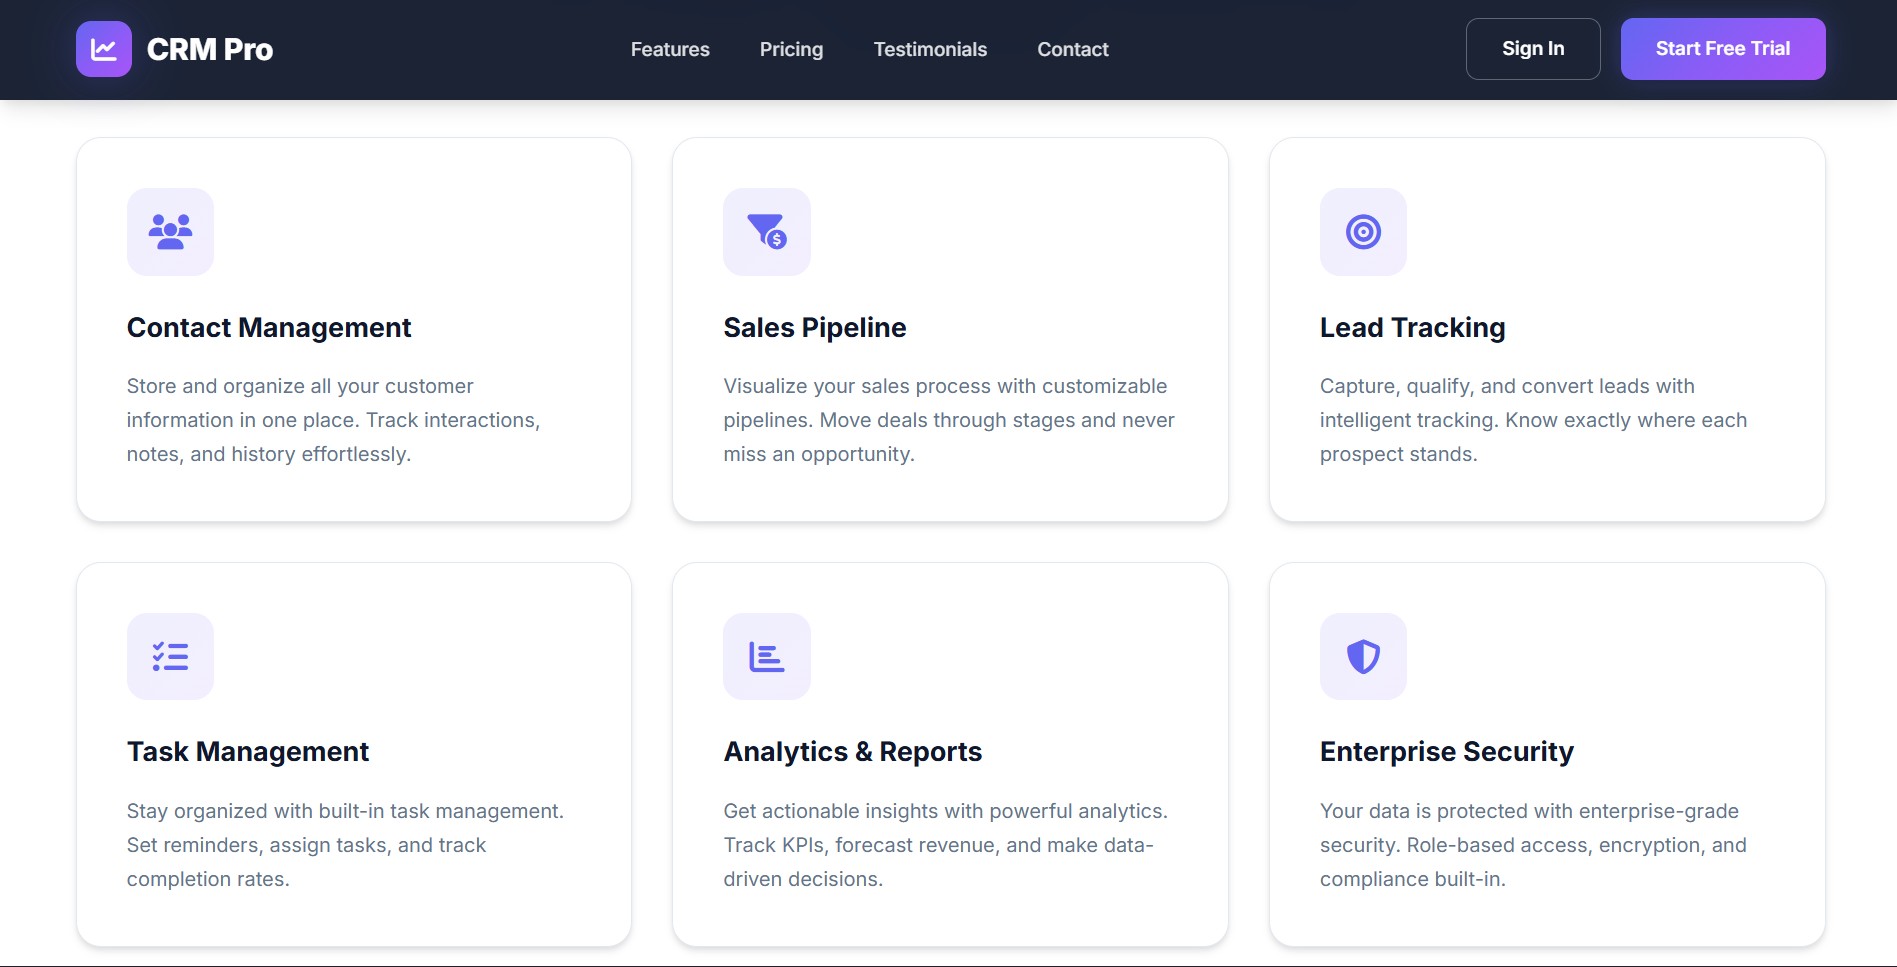Click the Enterprise Security description text
The height and width of the screenshot is (967, 1897).
coord(1532,845)
